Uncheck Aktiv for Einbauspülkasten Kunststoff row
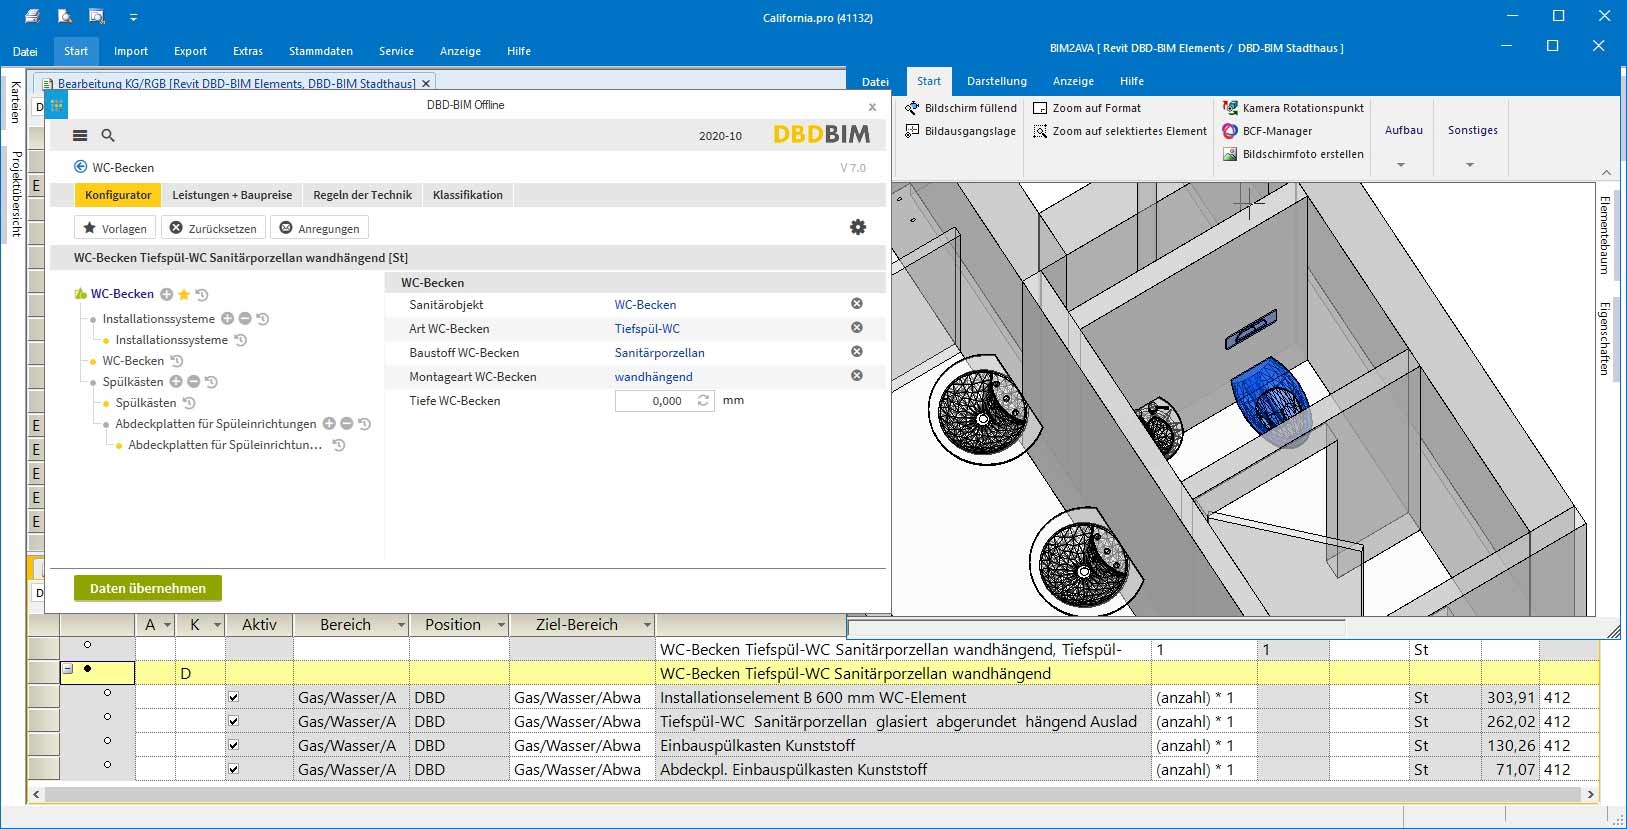This screenshot has height=829, width=1627. tap(233, 745)
